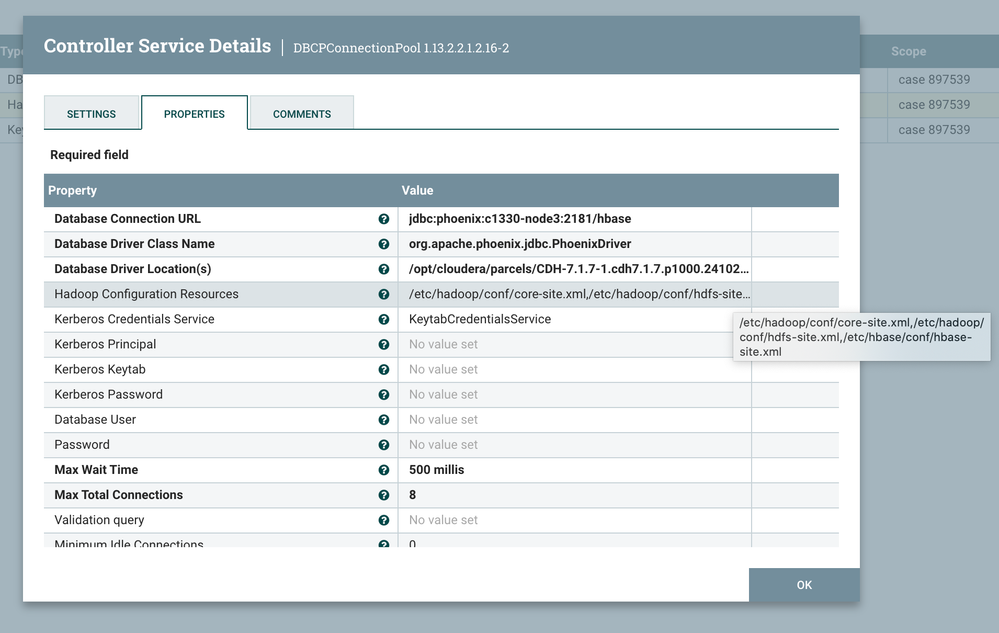
Task: Select the Properties tab
Action: point(194,114)
